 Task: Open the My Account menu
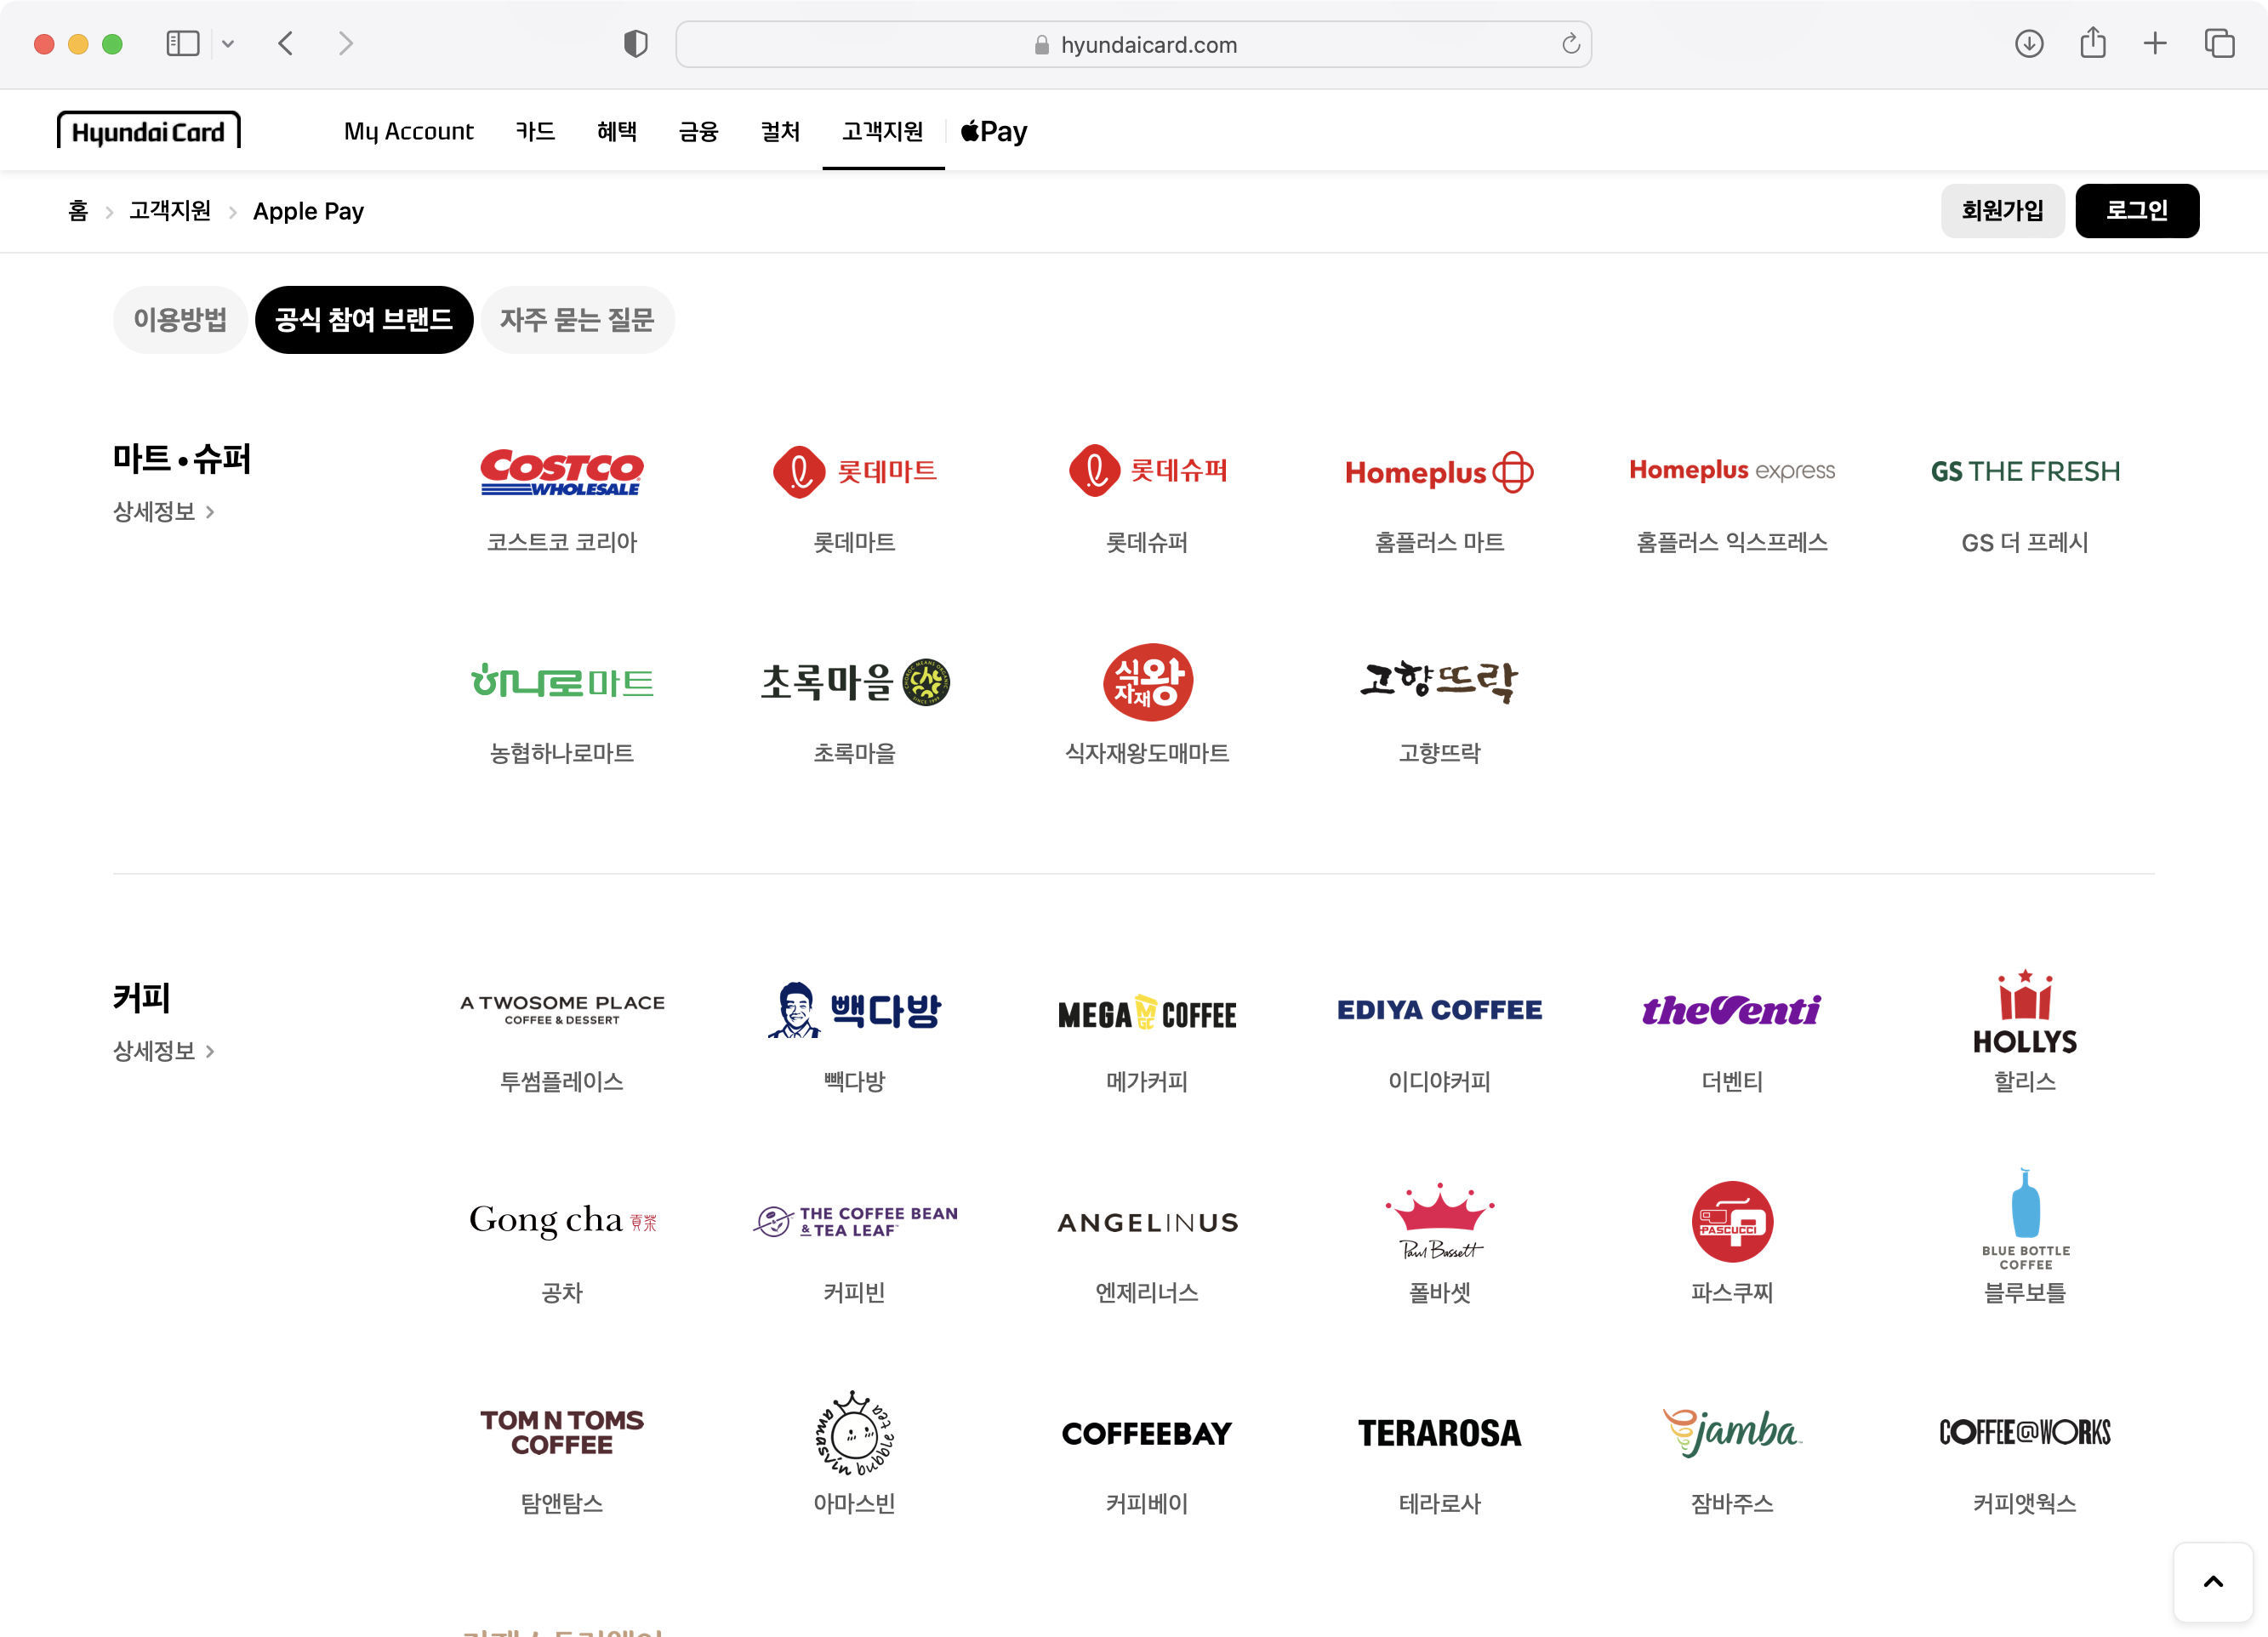[408, 131]
